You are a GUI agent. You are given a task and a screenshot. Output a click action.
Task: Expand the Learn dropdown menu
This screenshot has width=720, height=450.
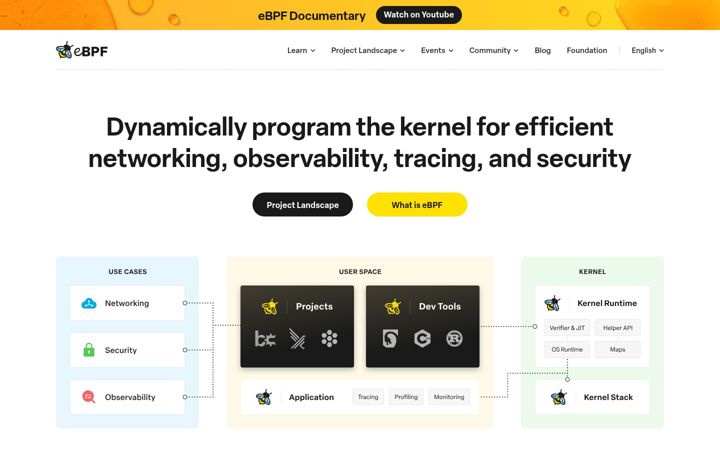[301, 51]
